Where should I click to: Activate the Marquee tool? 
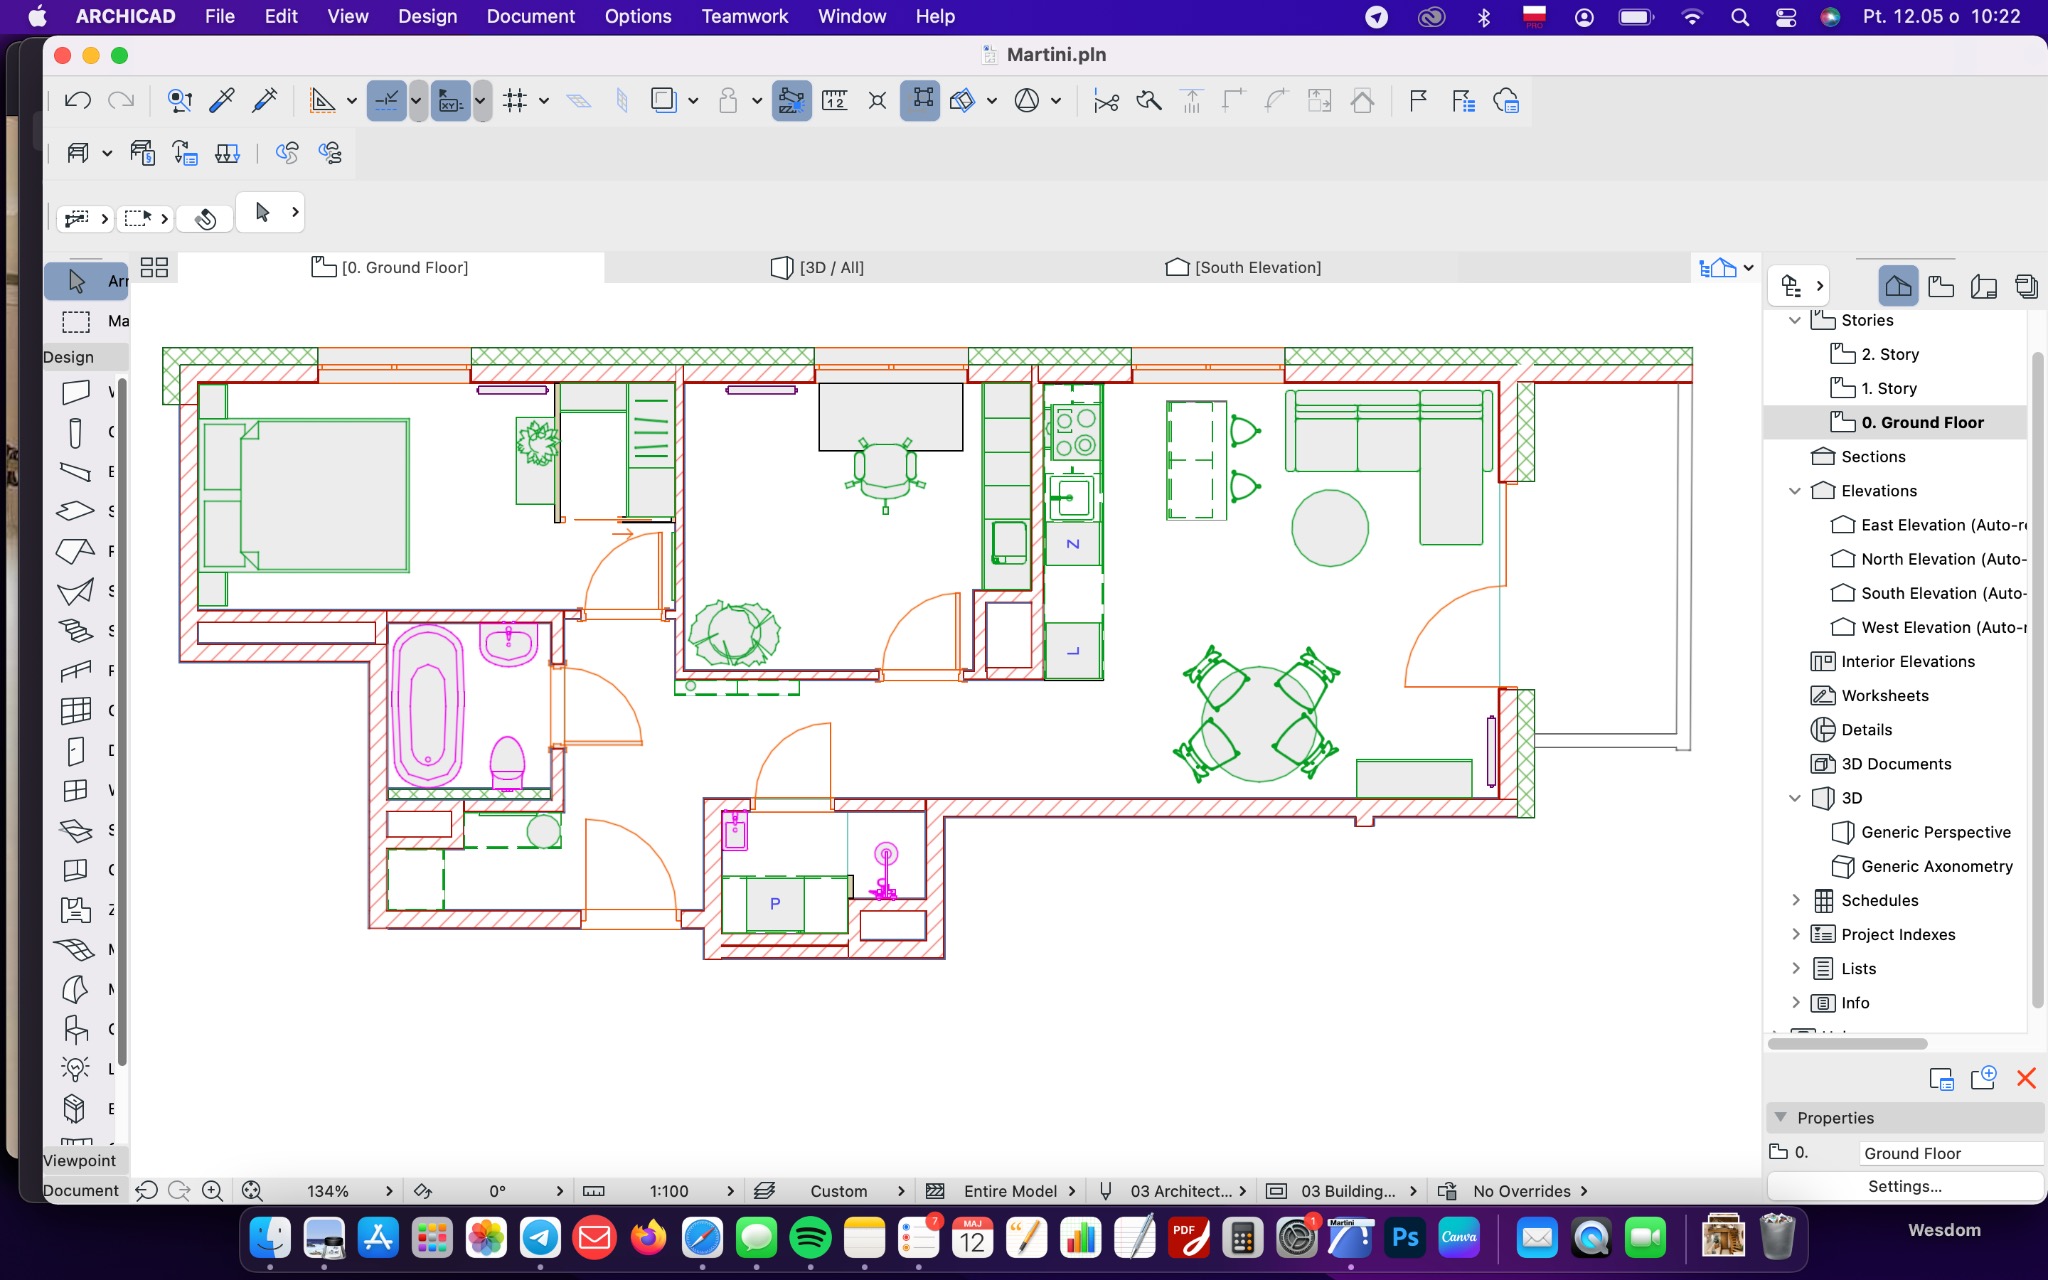tap(75, 321)
